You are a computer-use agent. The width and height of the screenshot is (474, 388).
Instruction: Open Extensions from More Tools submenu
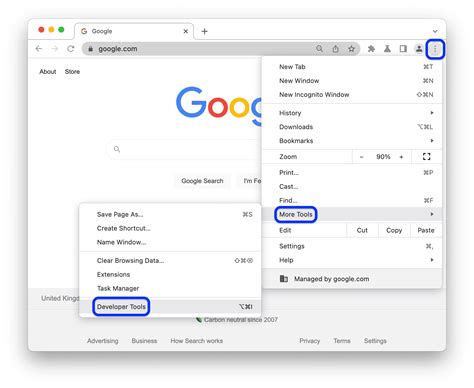(x=170, y=275)
